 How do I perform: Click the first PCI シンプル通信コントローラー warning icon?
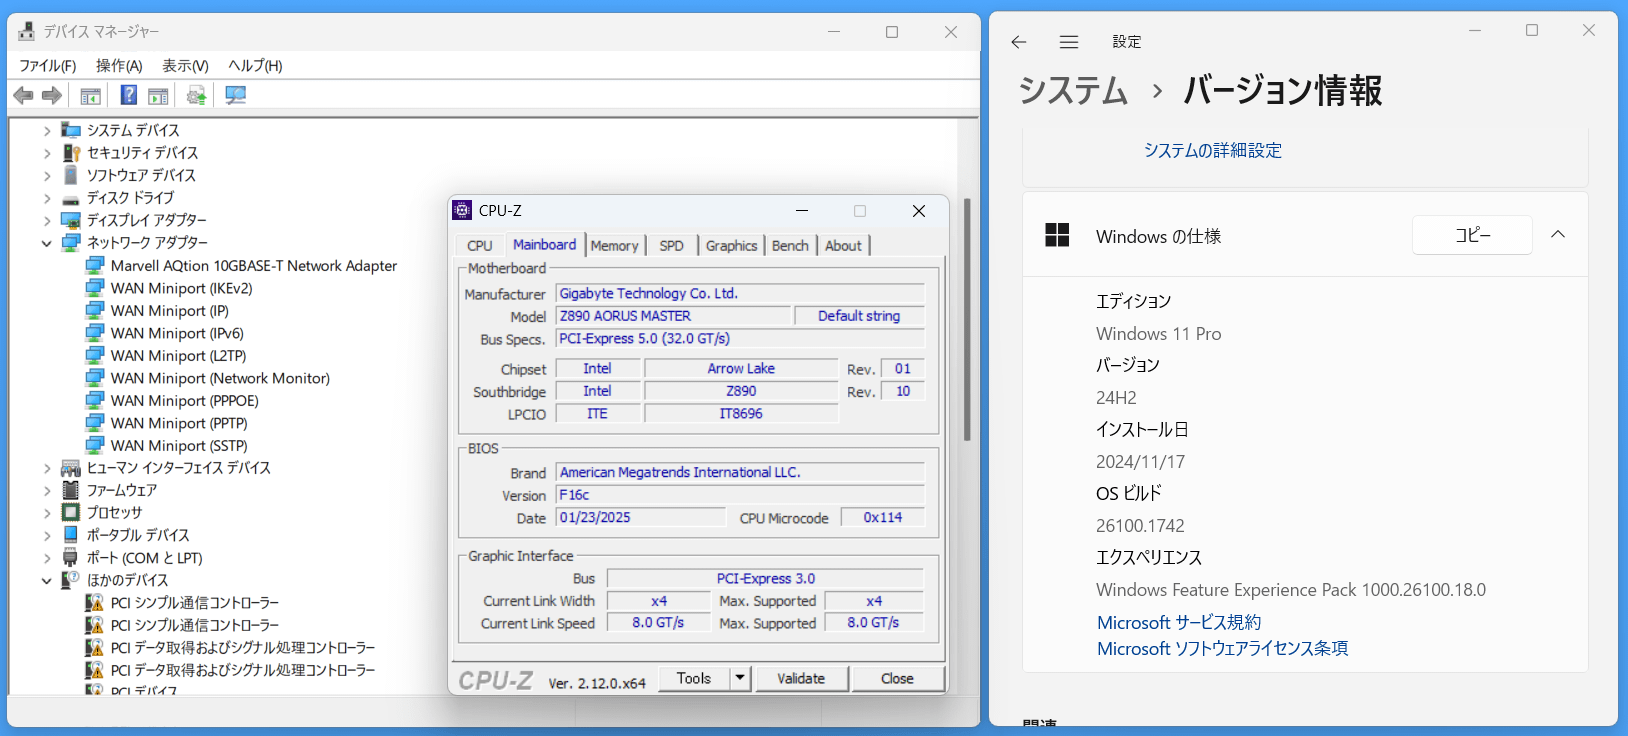(x=95, y=602)
